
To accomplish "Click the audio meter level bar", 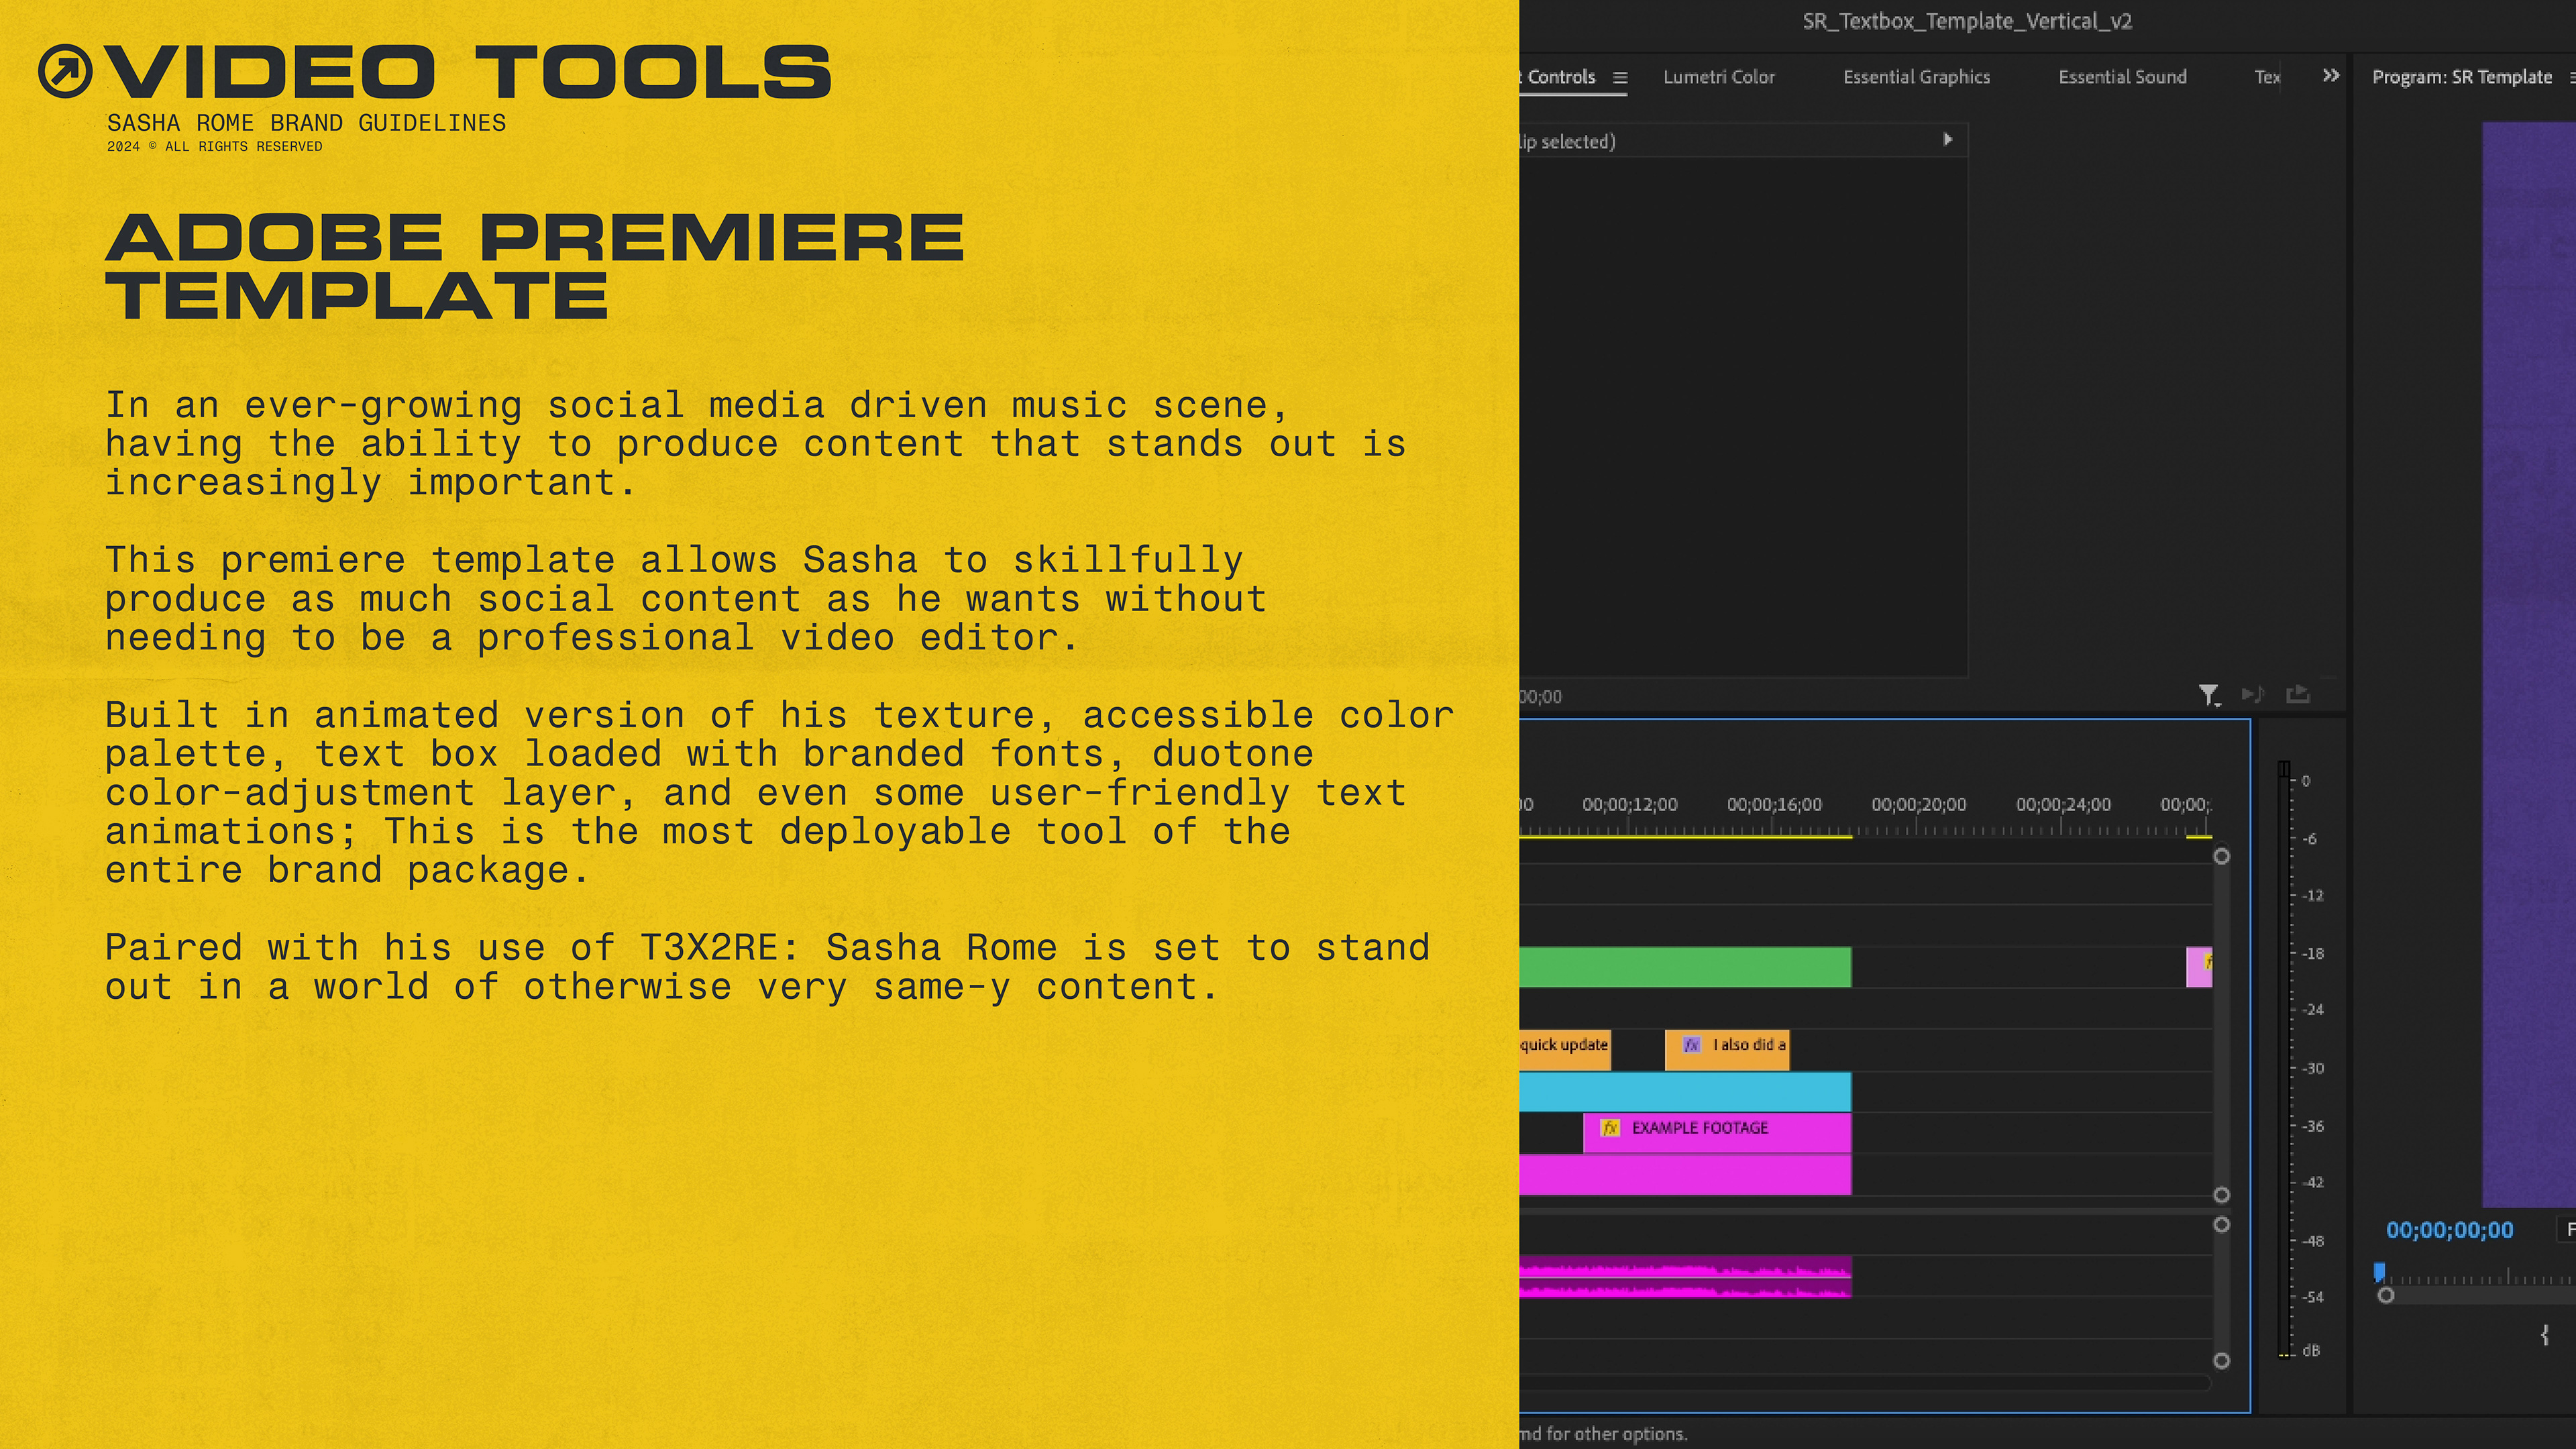I will click(2284, 1059).
